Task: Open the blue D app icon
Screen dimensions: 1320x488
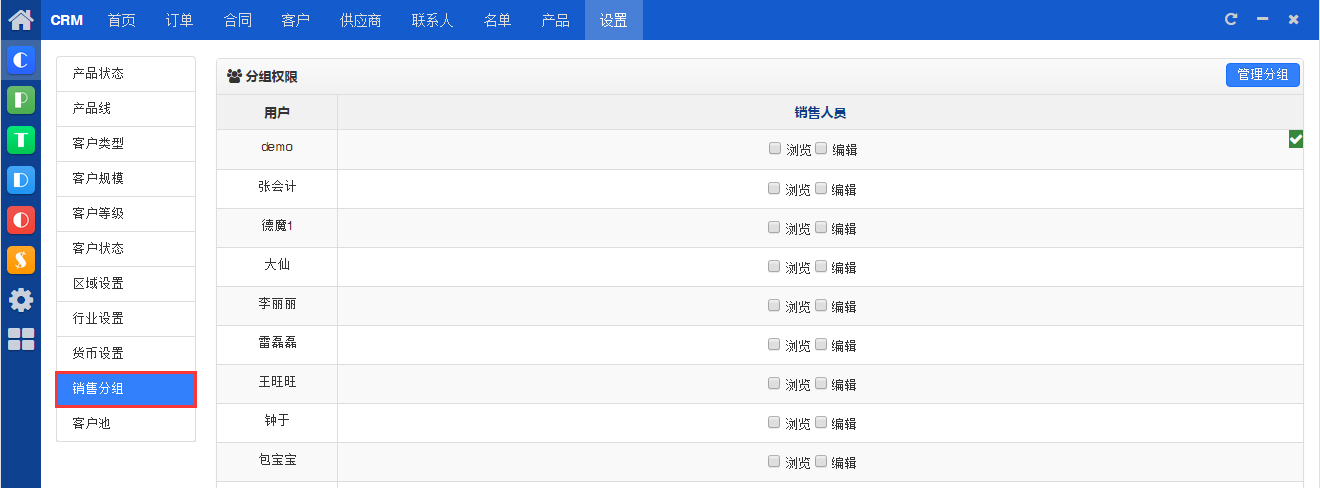Action: [x=21, y=180]
